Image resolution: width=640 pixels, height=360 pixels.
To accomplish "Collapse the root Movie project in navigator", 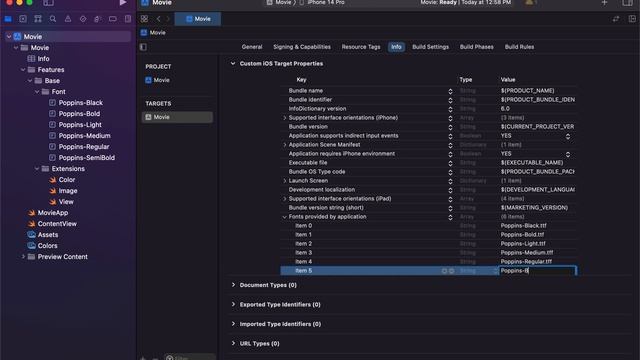I will 9,37.
